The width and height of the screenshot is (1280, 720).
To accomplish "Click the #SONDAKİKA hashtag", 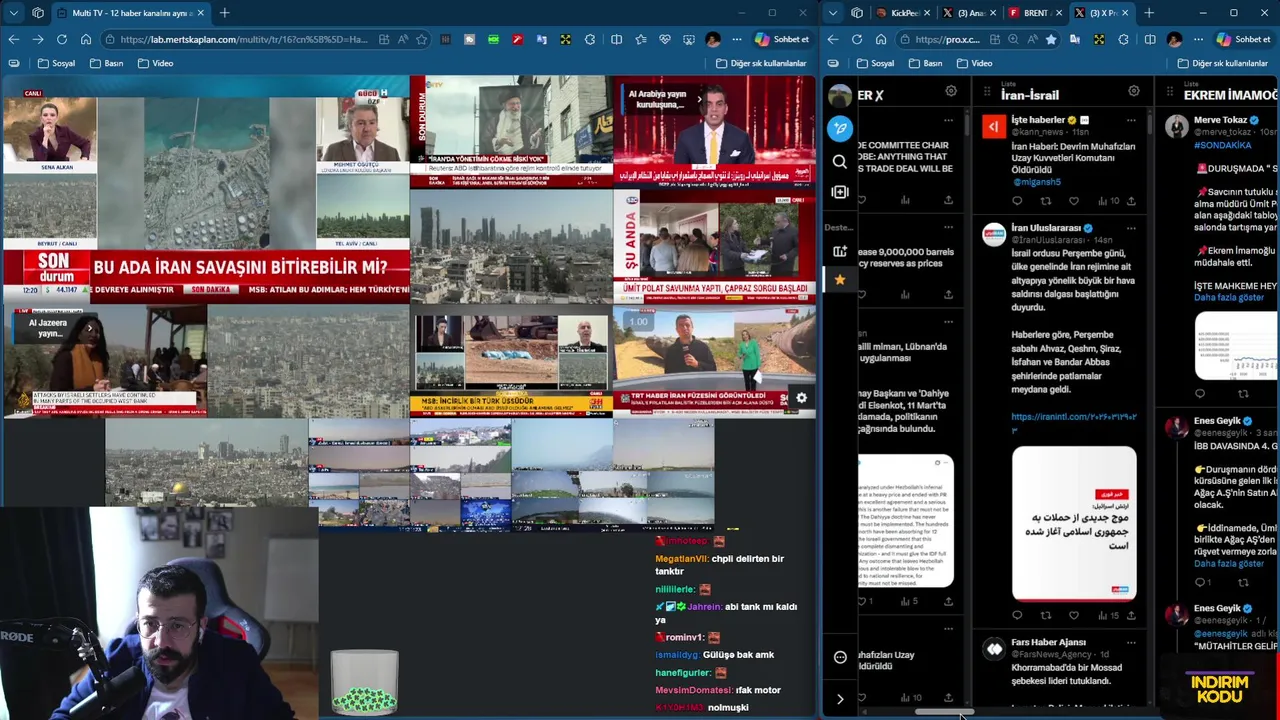I will (1222, 145).
